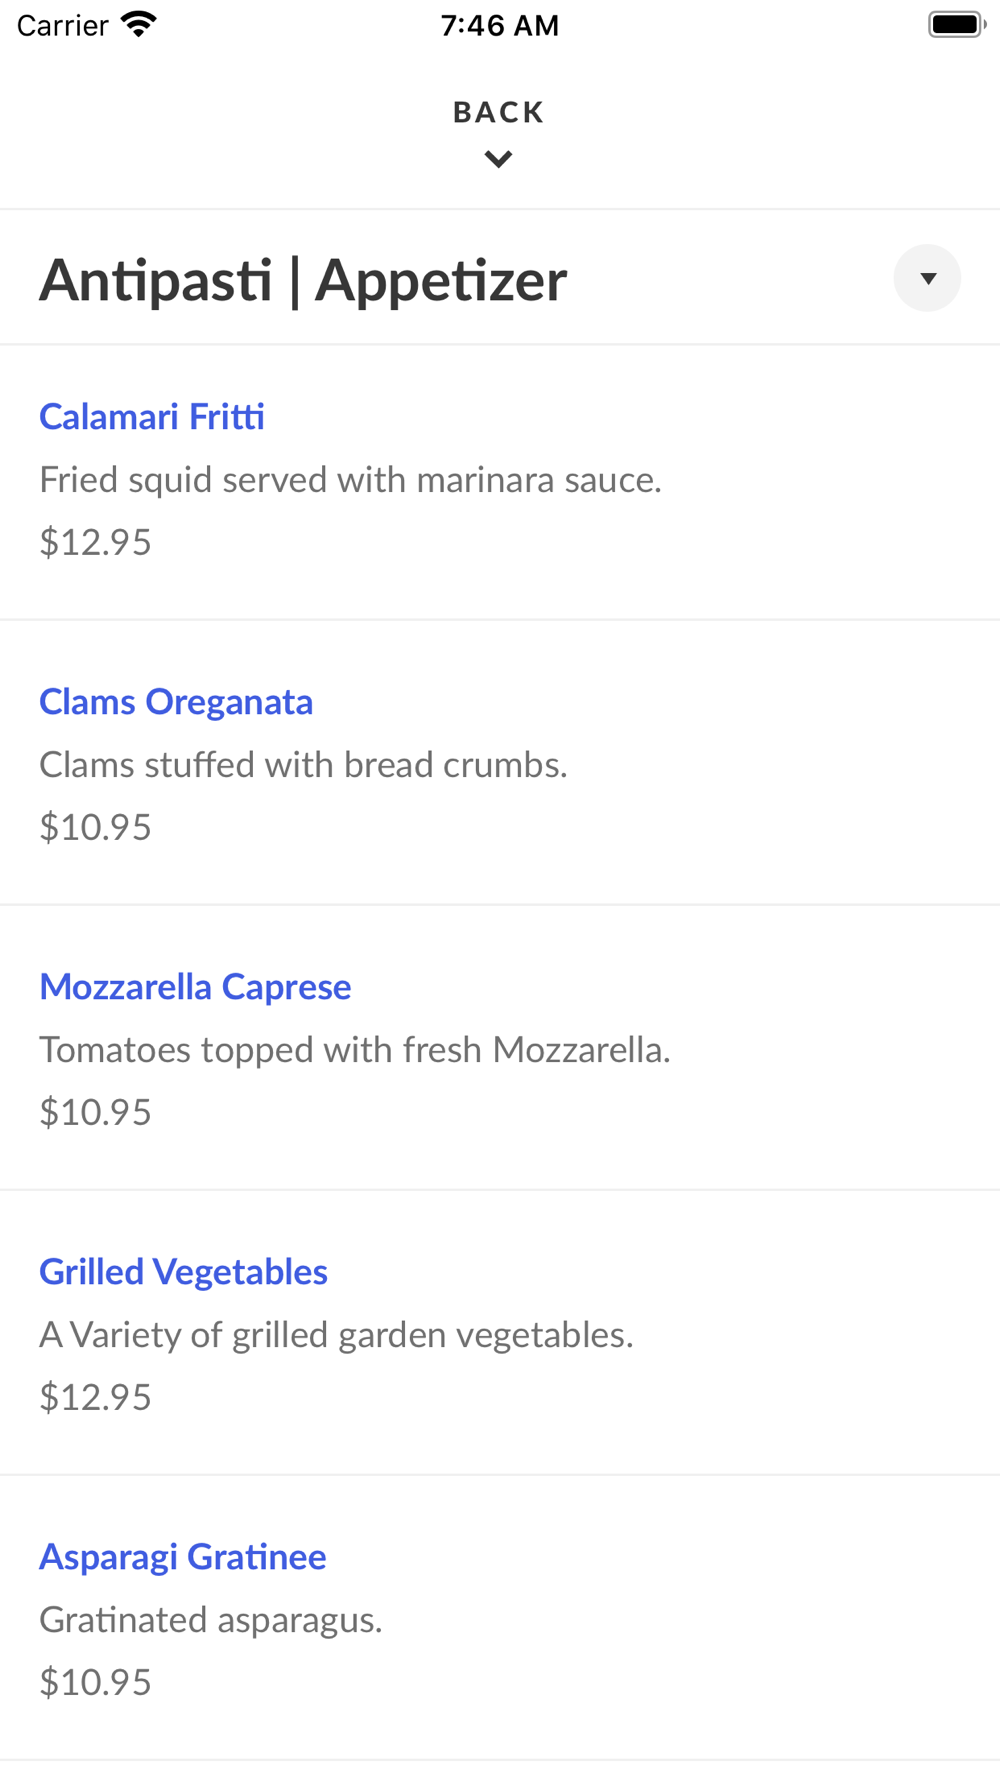Choose the Grilled Vegetables item

click(x=183, y=1272)
